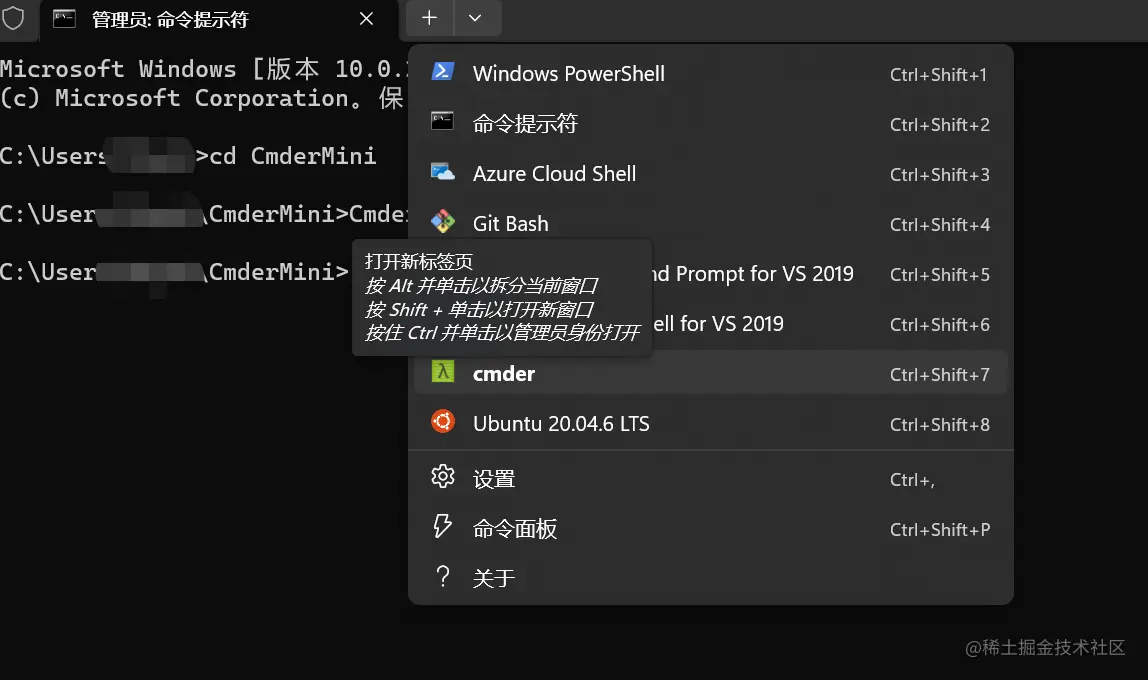This screenshot has height=680, width=1148.
Task: Click the Git Bash icon
Action: 443,223
